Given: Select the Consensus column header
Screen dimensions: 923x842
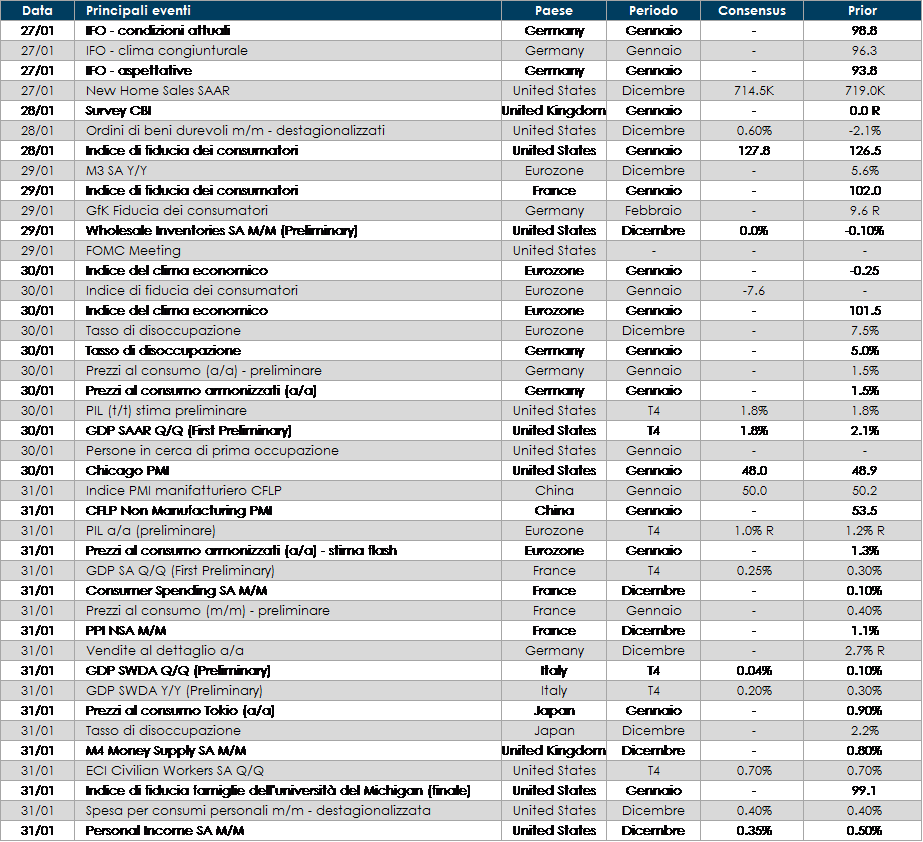Looking at the screenshot, I should click(752, 11).
